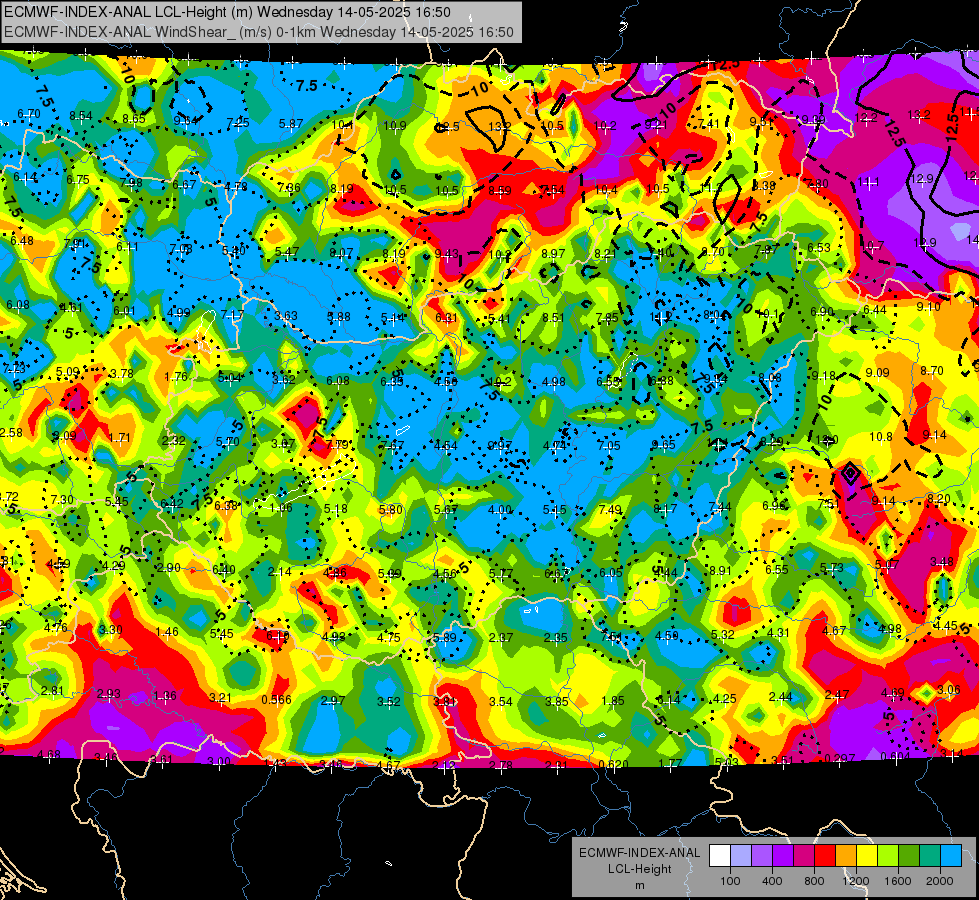Pick the pure yellow legend swatch

coord(867,856)
